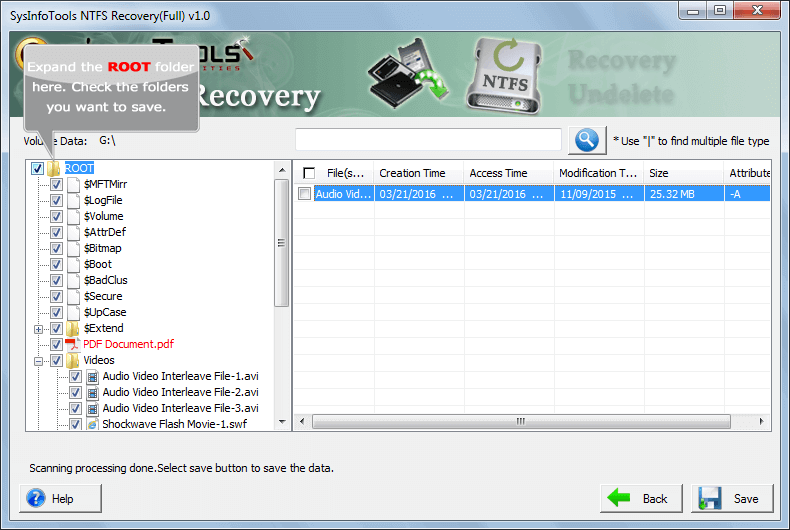Image resolution: width=790 pixels, height=530 pixels.
Task: Click the Audio Video Interleave File-1.avi film icon
Action: pyautogui.click(x=92, y=376)
